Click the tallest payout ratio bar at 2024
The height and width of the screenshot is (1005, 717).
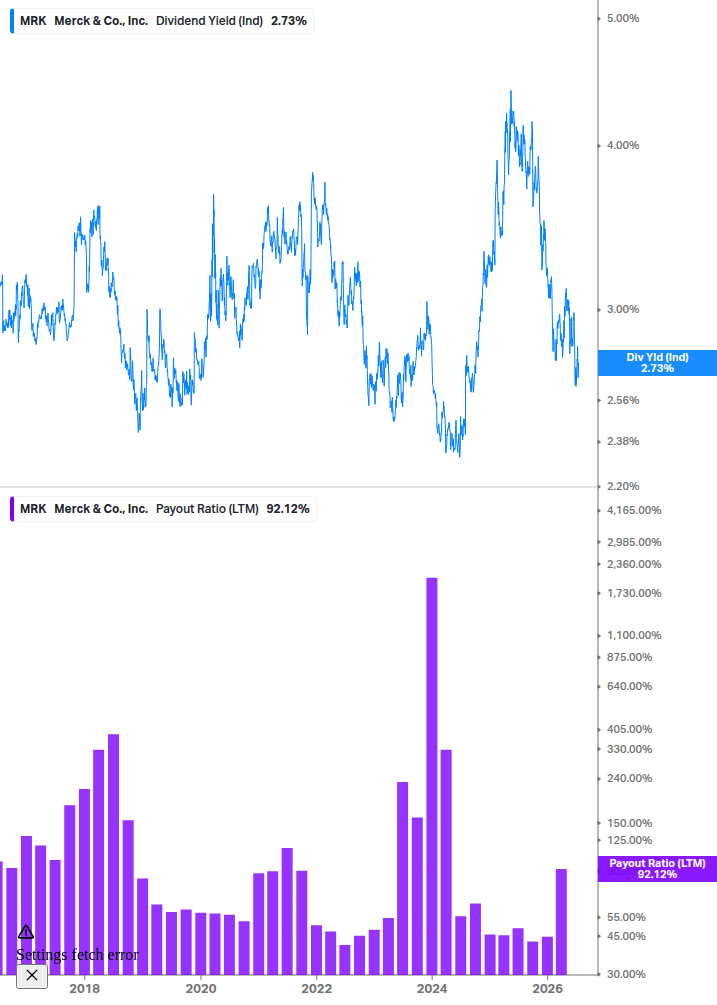point(432,776)
